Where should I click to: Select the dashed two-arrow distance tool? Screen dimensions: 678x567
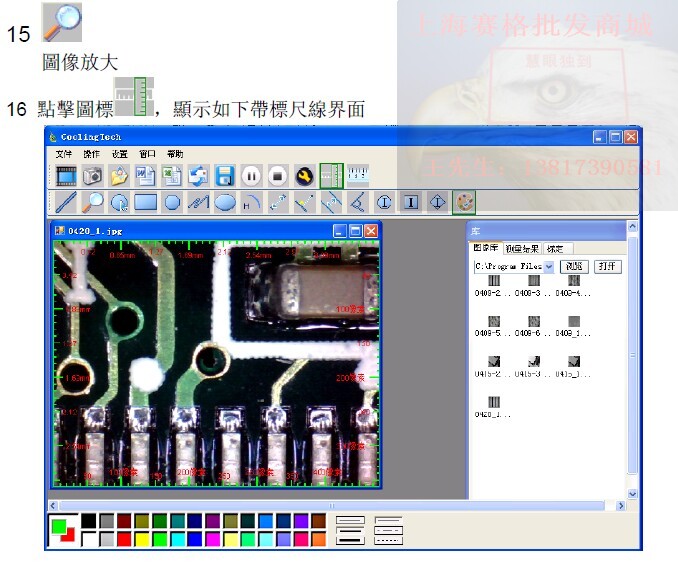278,202
